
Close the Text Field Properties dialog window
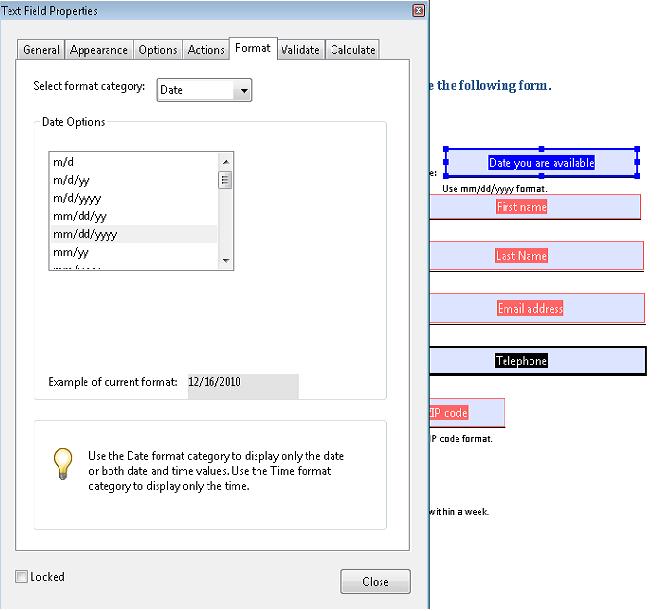[x=375, y=581]
